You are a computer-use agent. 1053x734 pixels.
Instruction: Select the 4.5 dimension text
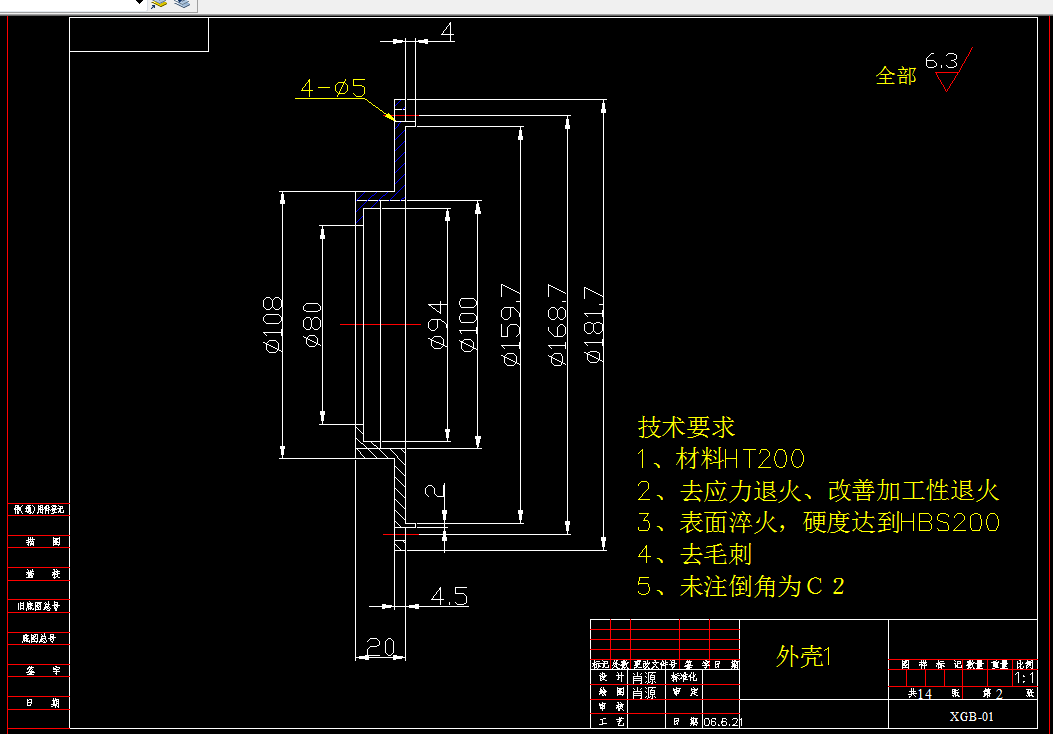tap(449, 596)
